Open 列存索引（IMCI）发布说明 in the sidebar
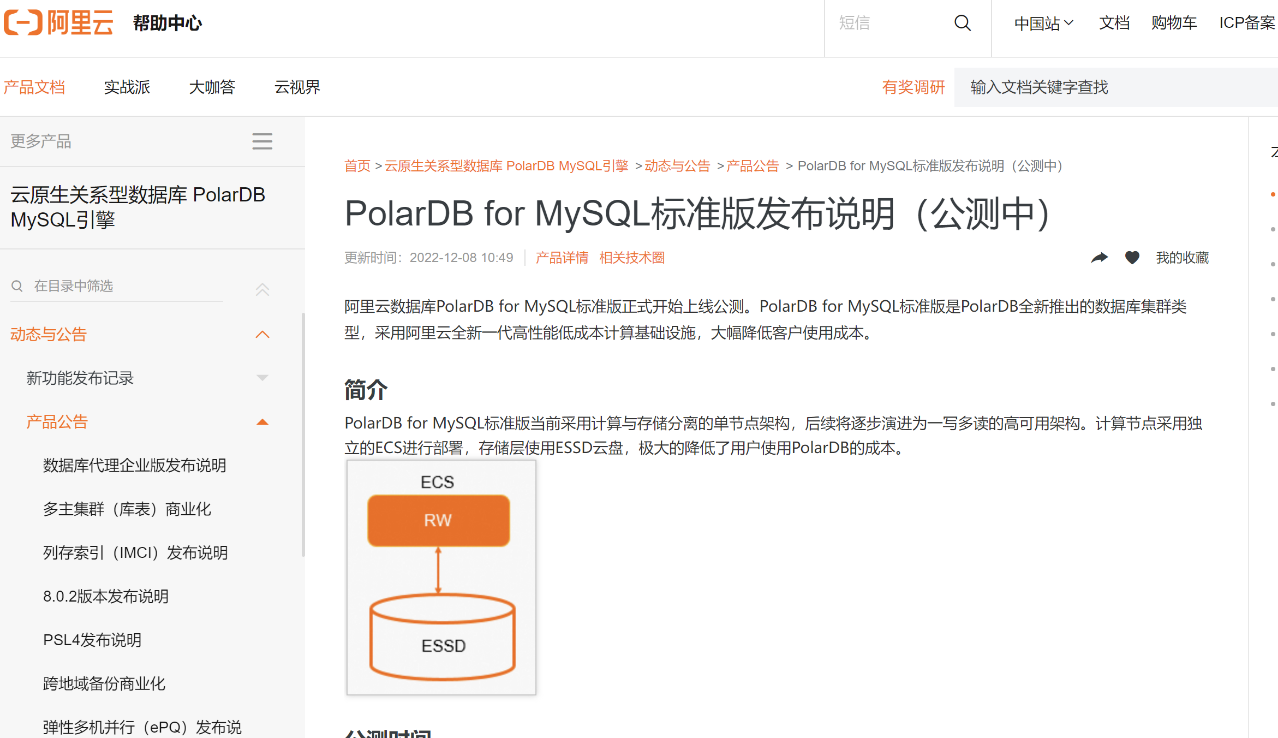This screenshot has width=1278, height=738. (136, 553)
